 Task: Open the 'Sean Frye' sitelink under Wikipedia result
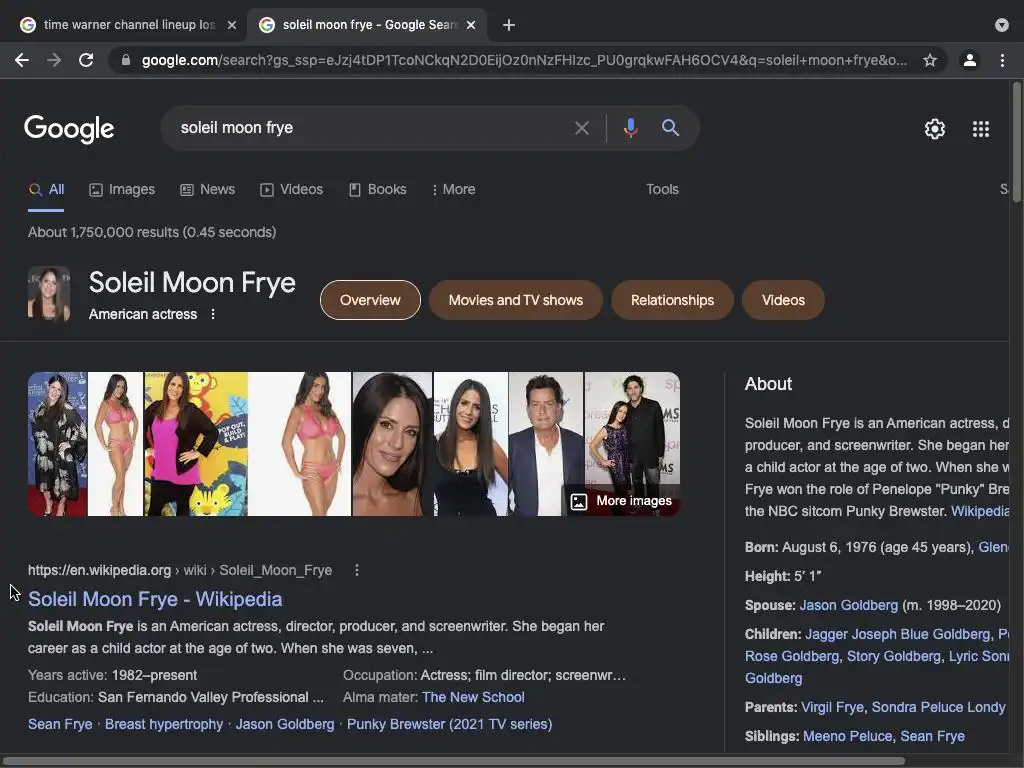(x=60, y=724)
